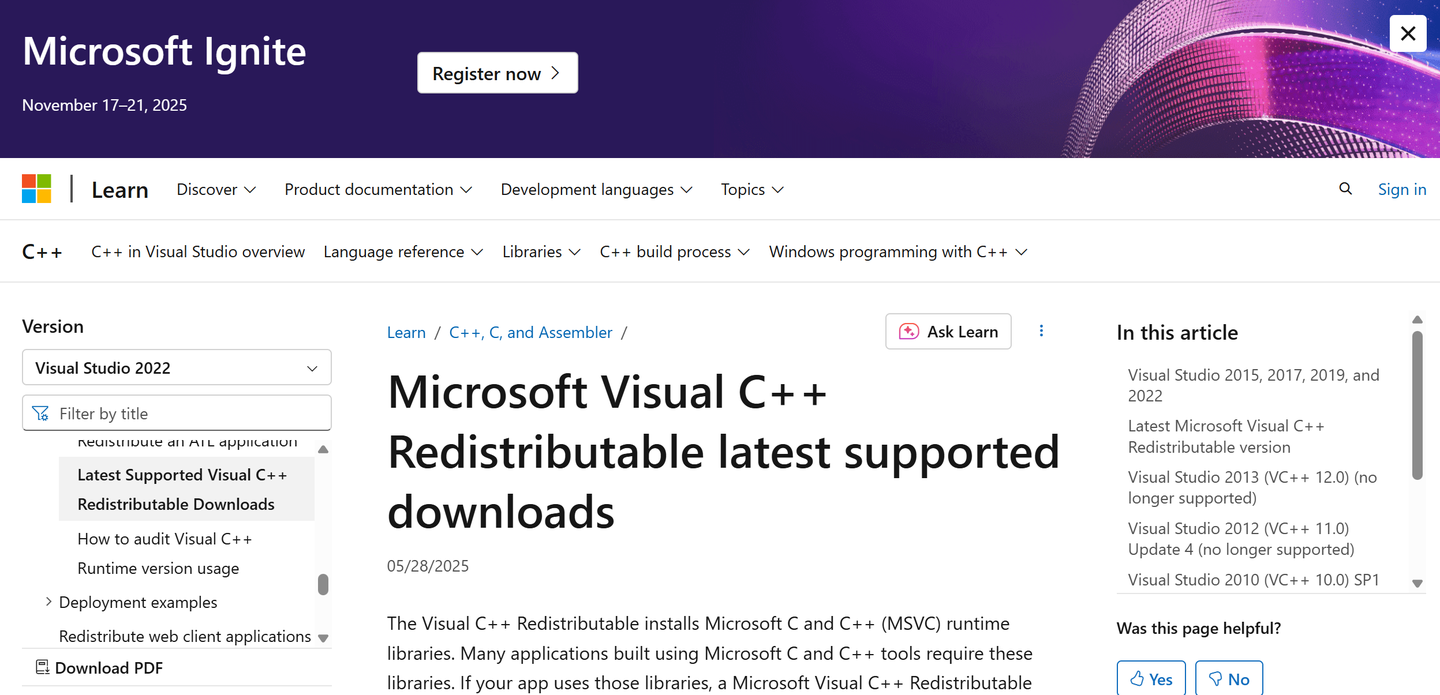Screen dimensions: 1440x695
Task: Click the Microsoft logo icon
Action: click(37, 188)
